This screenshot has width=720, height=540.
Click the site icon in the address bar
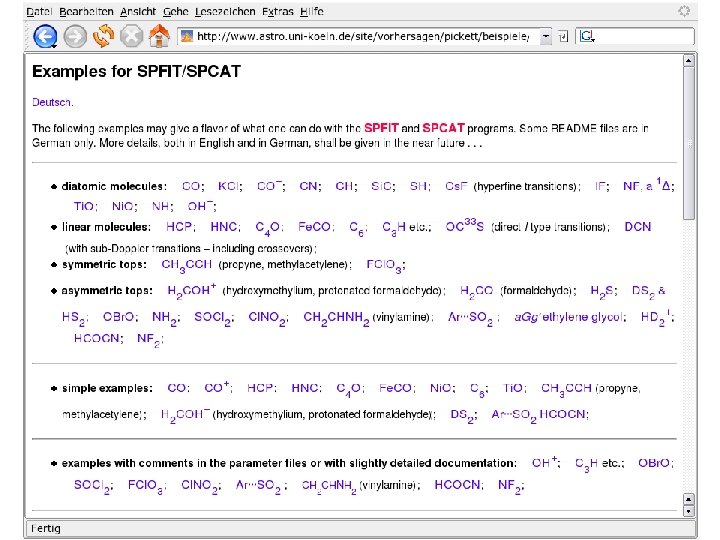coord(186,36)
